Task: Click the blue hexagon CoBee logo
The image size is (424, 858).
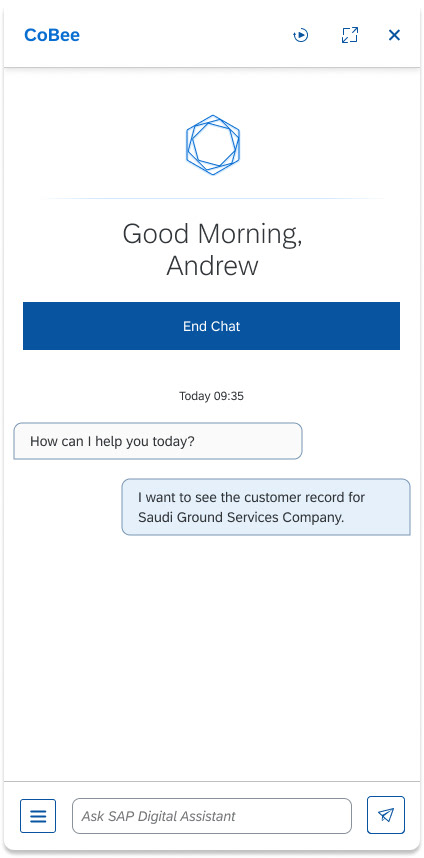Action: (212, 145)
